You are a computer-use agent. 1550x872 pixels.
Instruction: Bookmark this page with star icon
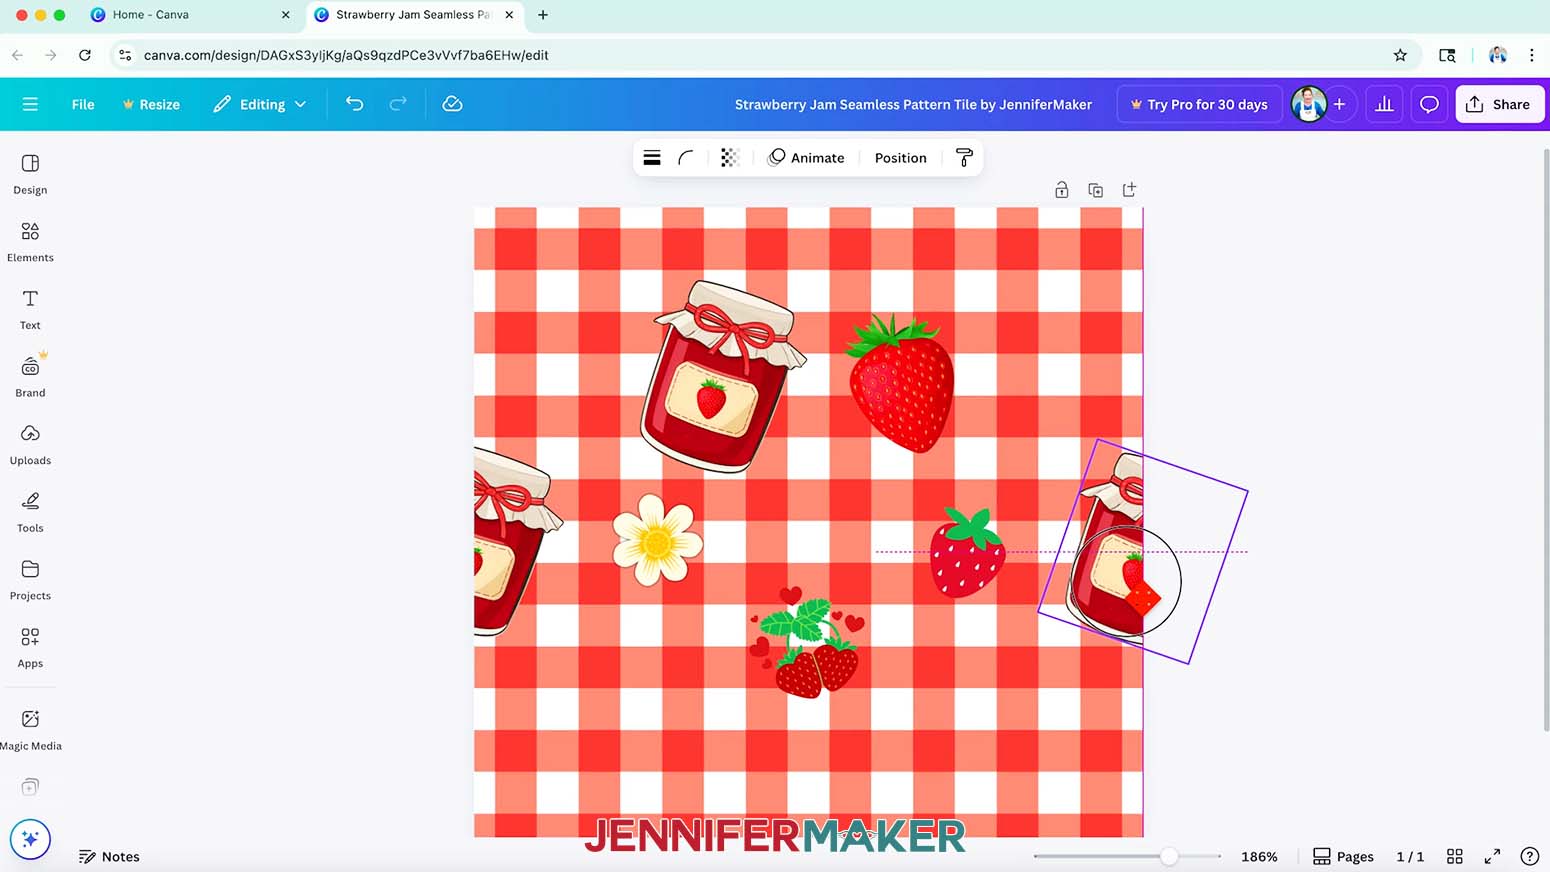click(1400, 55)
